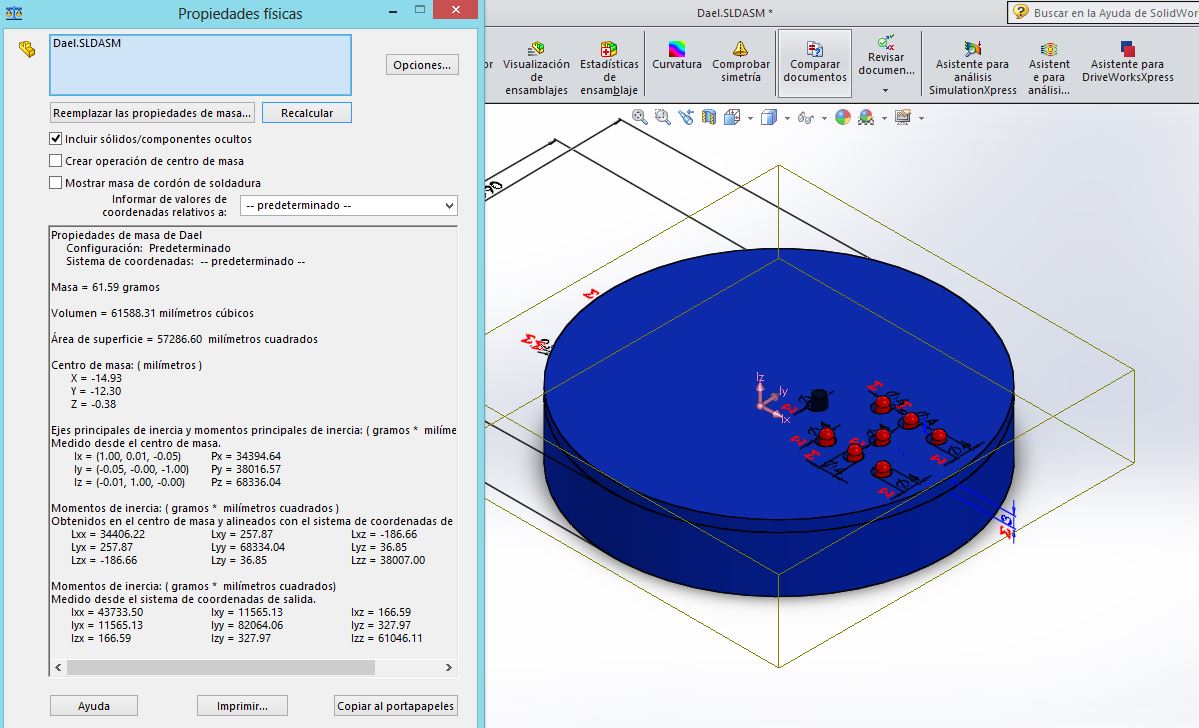Click the 'Lzz = 38007.00' inertia value
The height and width of the screenshot is (728, 1199).
(x=388, y=560)
